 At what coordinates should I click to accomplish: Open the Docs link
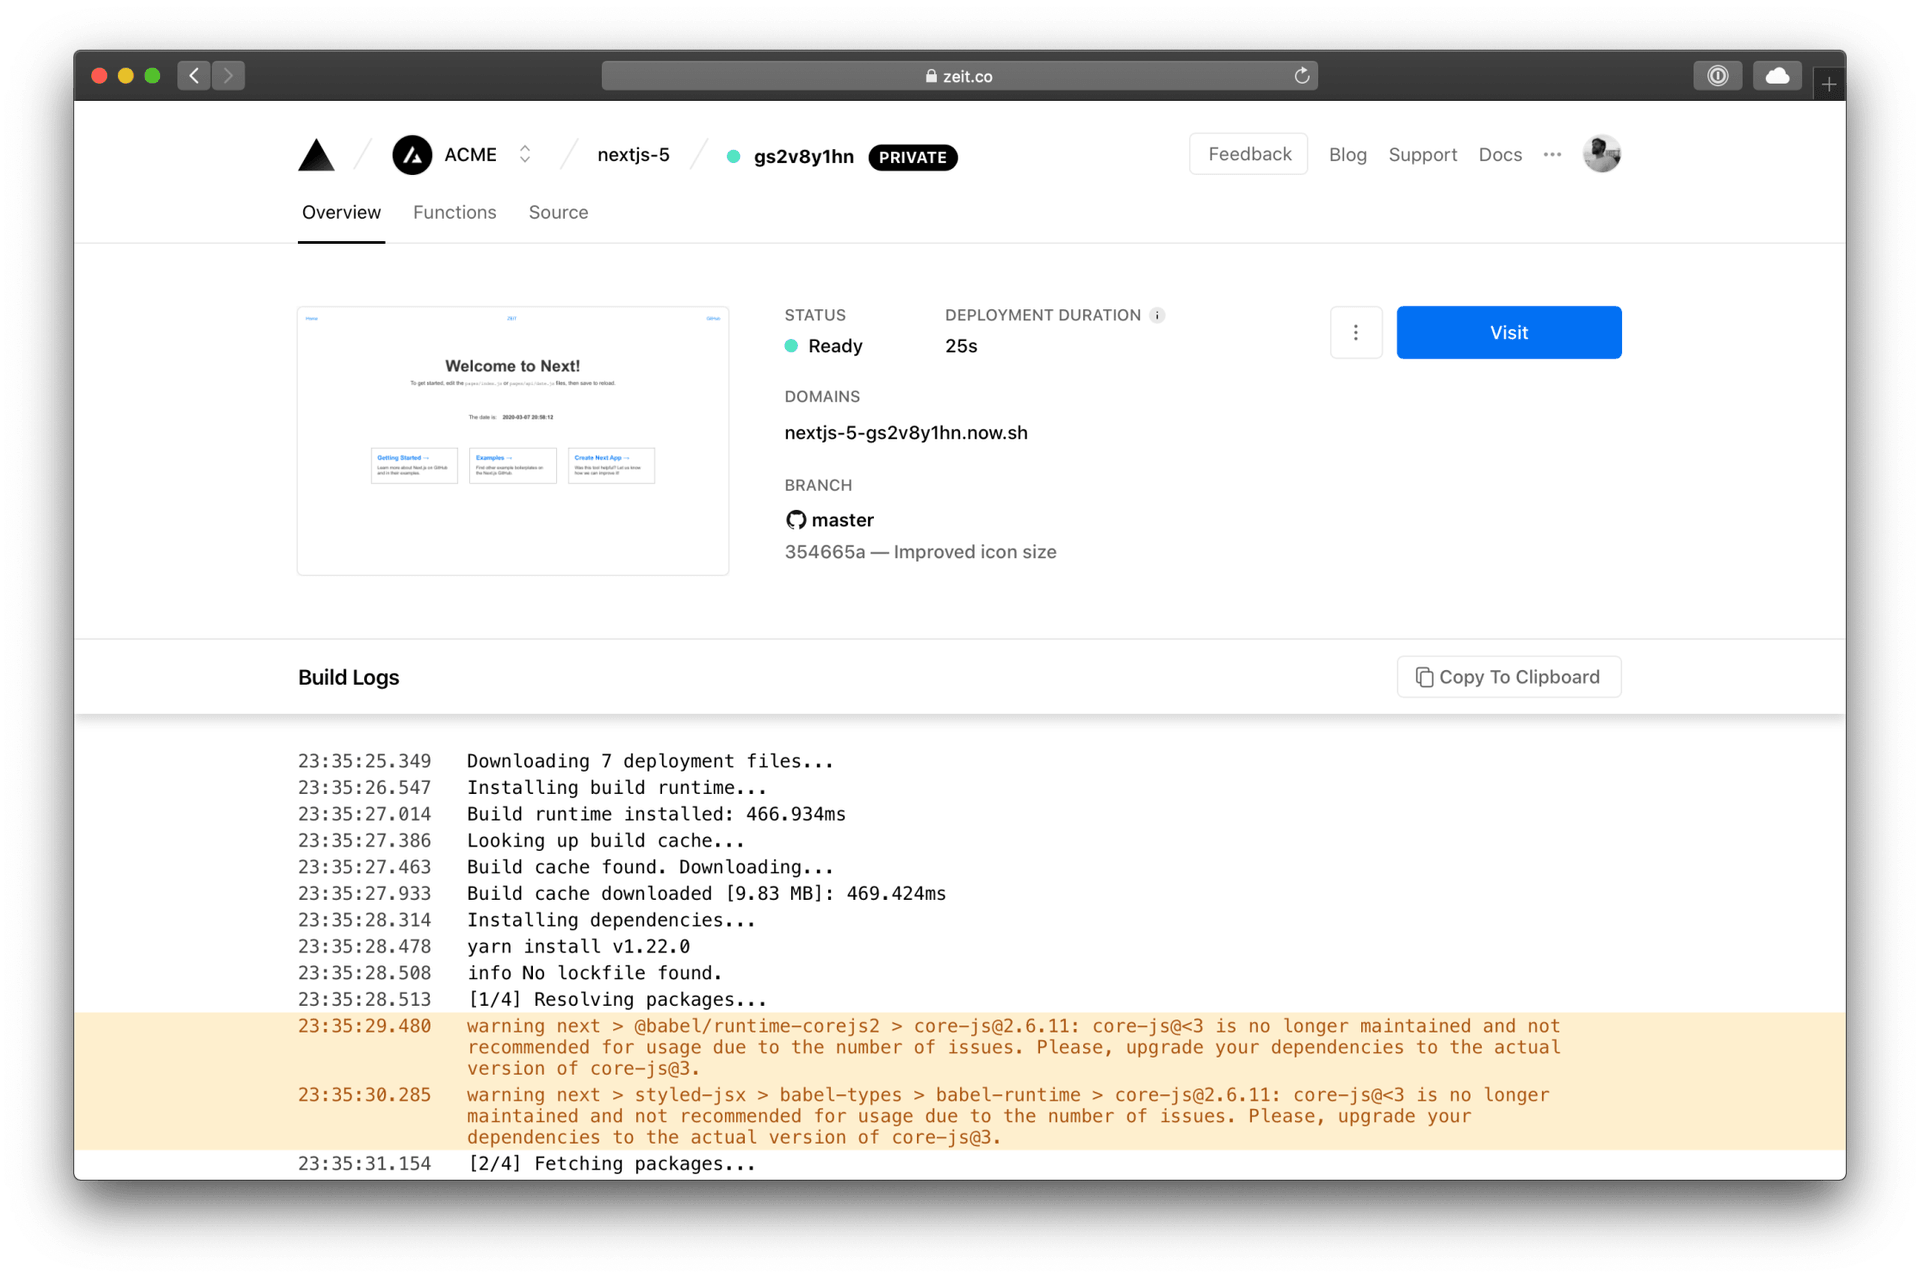coord(1500,155)
